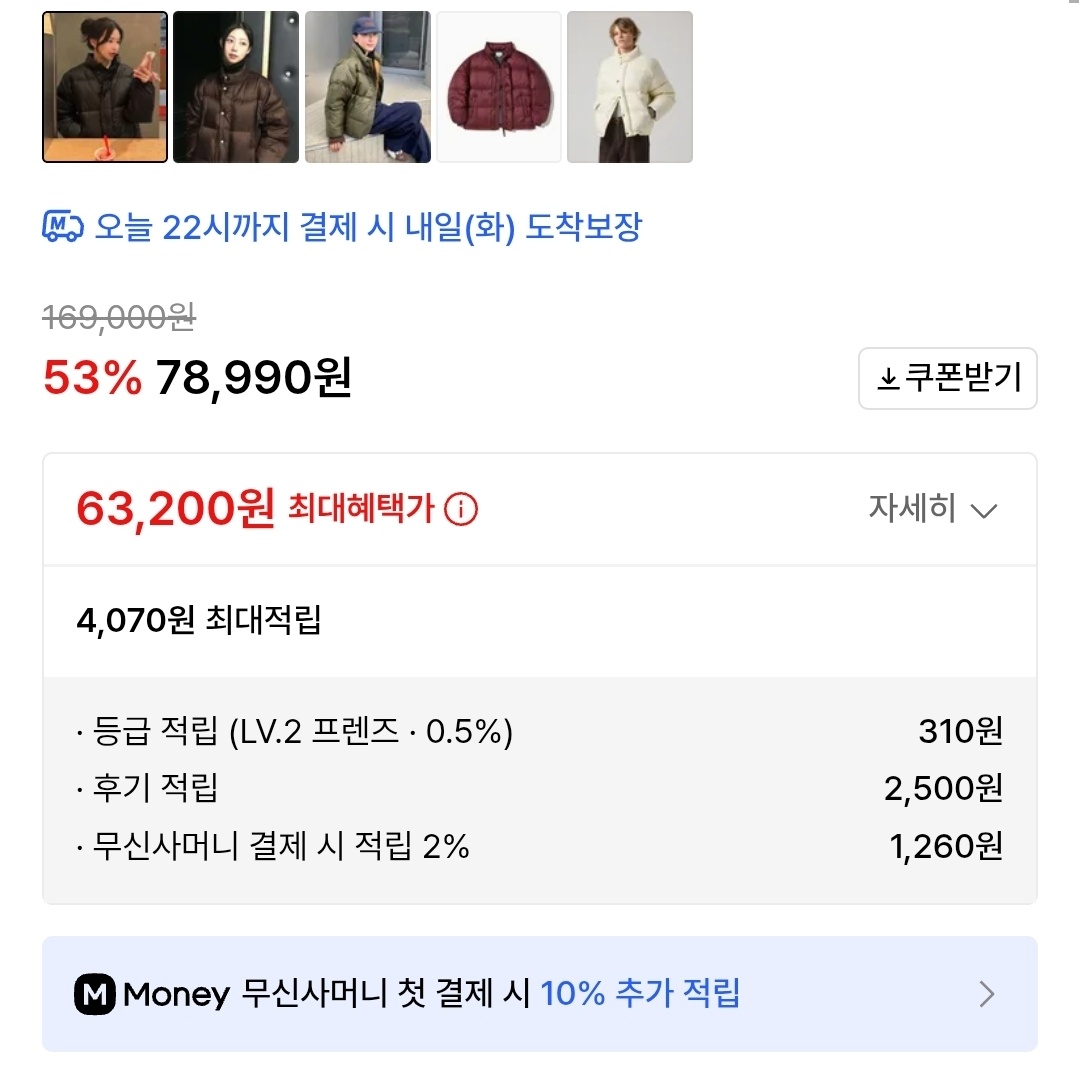Click the 78,990원 sale price
Viewport: 1079px width, 1081px height.
(x=254, y=378)
